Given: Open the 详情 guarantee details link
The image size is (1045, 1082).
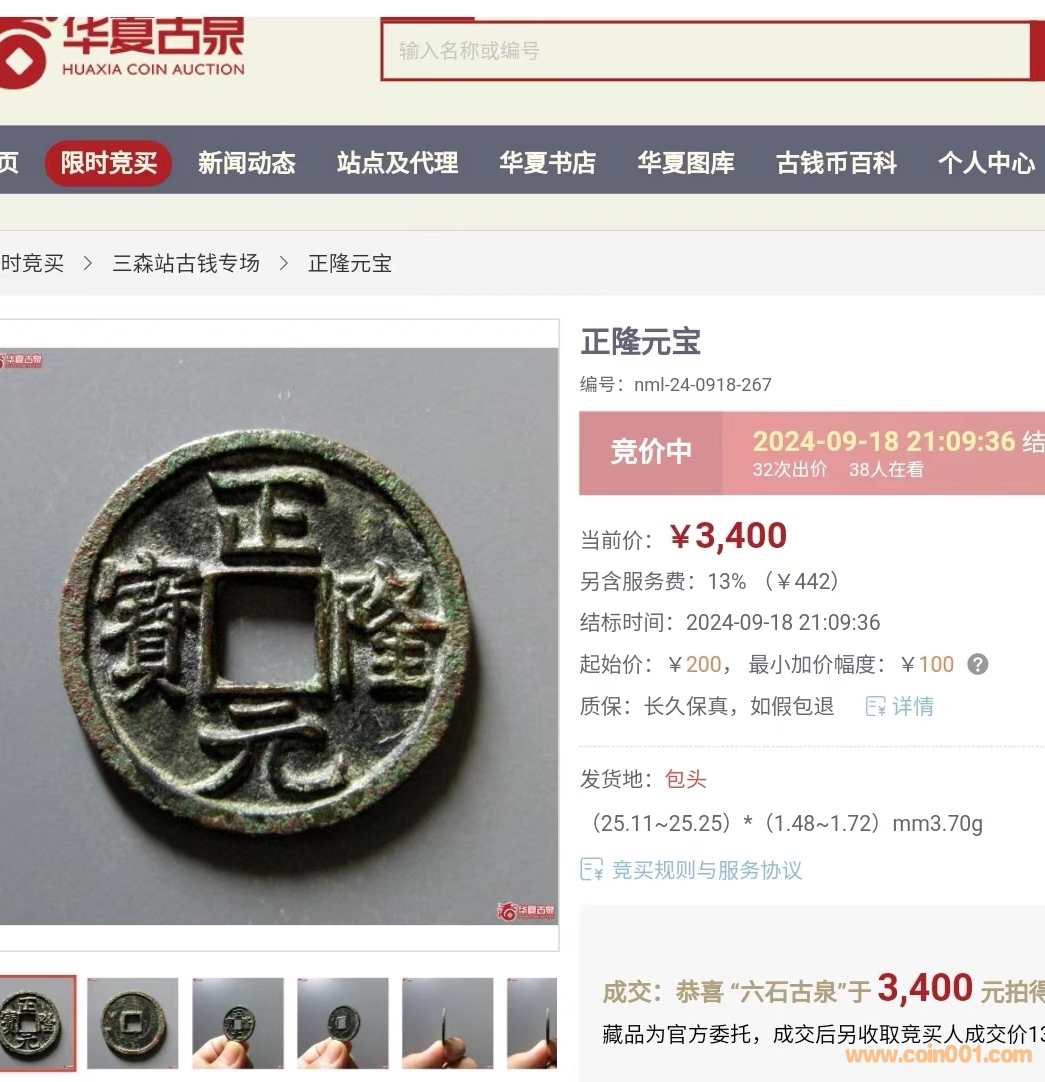Looking at the screenshot, I should [x=912, y=706].
